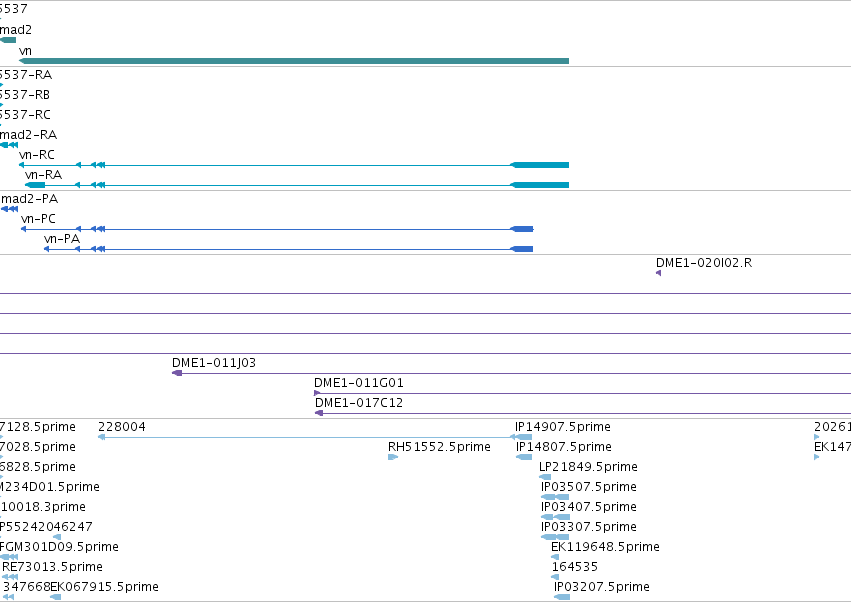Select the vn-PC protein label
Screen dimensions: 851x602
pos(38,219)
